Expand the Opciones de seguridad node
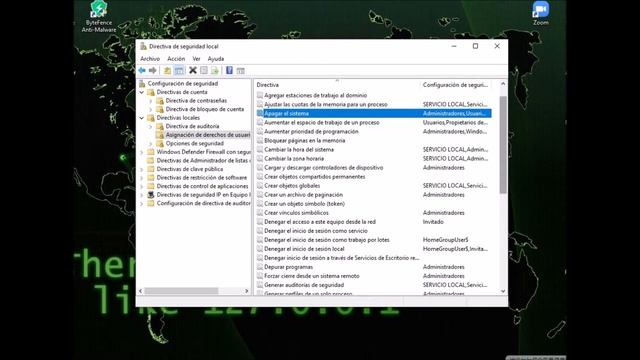This screenshot has width=640, height=360. pyautogui.click(x=151, y=144)
